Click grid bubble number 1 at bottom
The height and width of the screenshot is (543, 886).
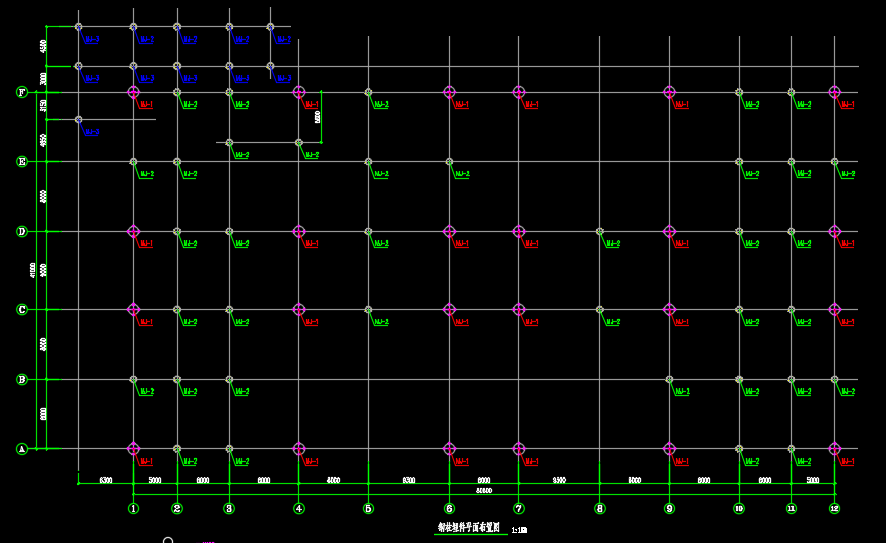(133, 508)
